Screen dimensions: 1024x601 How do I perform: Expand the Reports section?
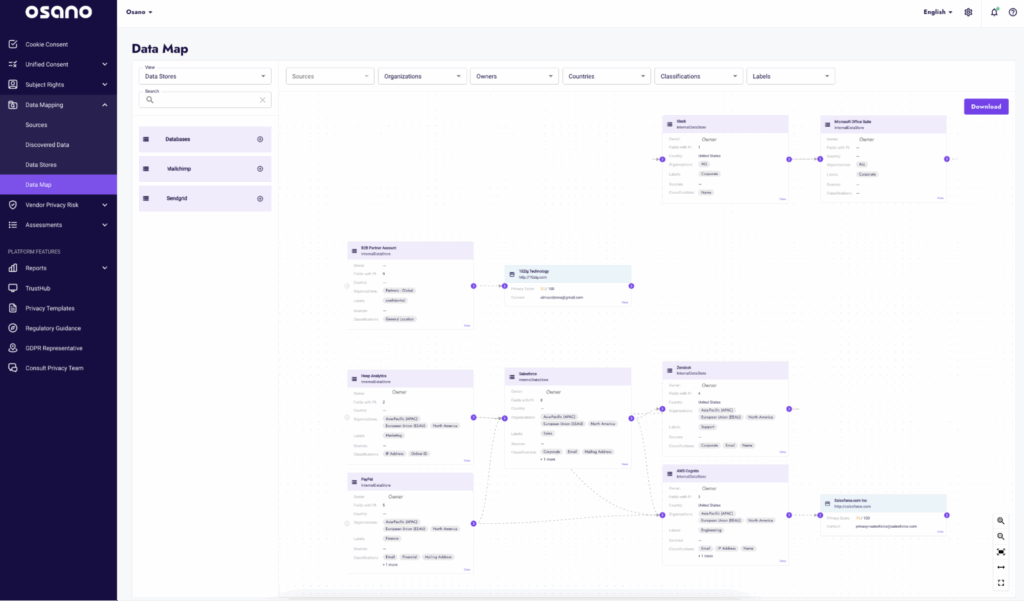[x=104, y=268]
